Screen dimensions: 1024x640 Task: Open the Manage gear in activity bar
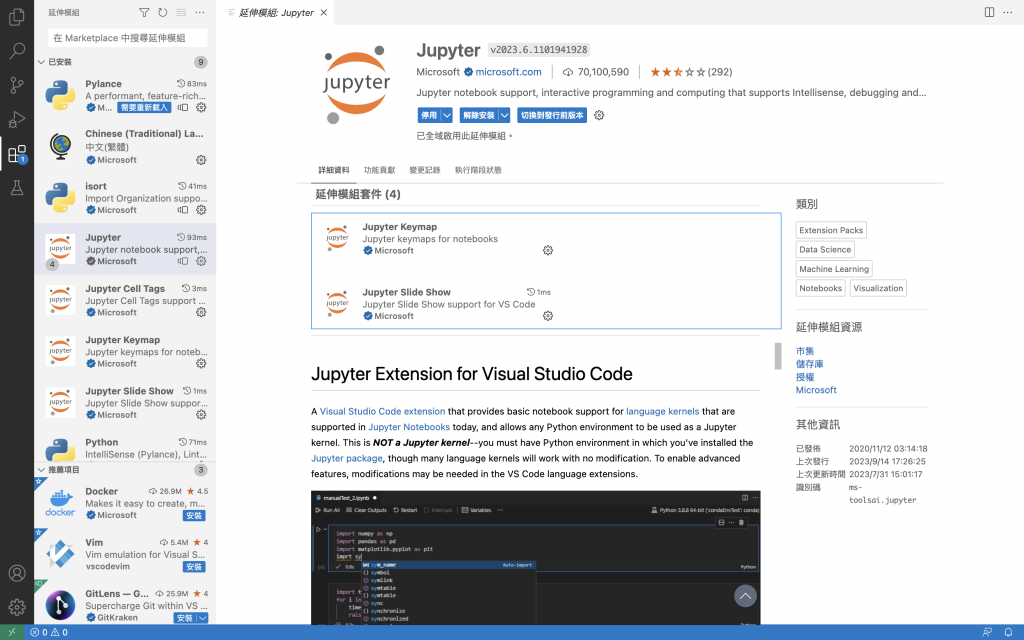pyautogui.click(x=17, y=607)
